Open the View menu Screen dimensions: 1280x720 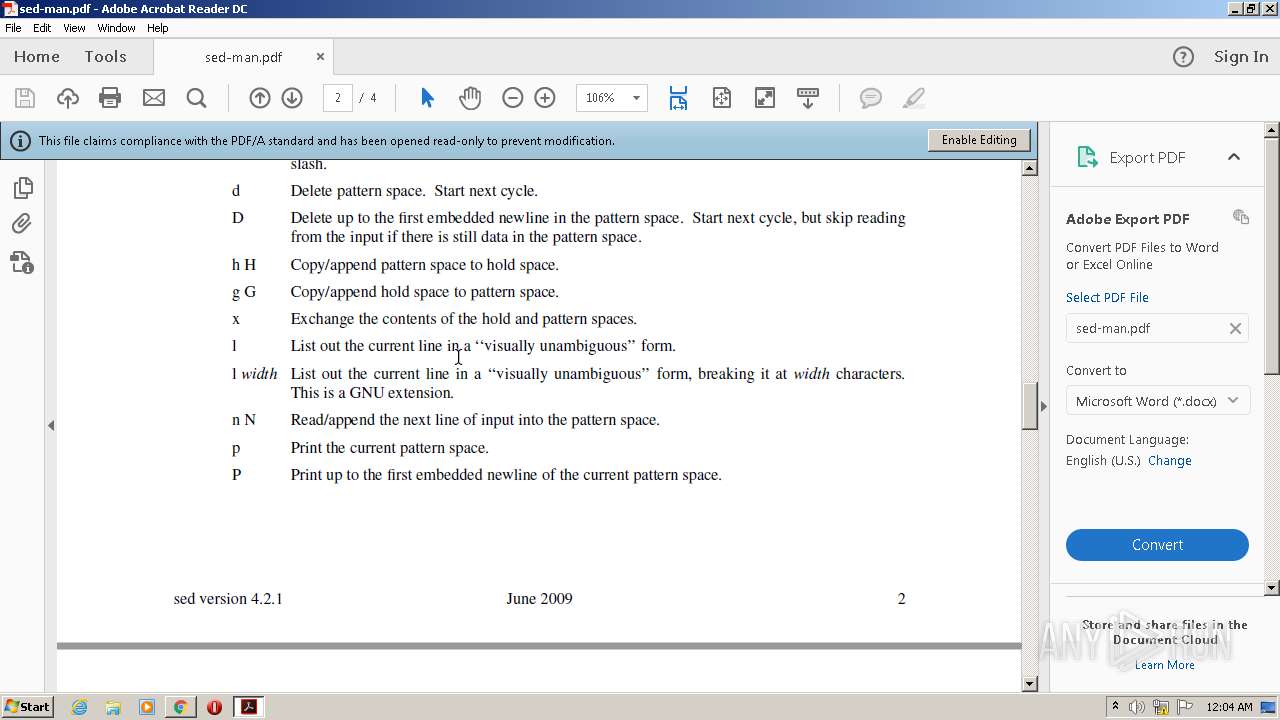click(x=74, y=28)
